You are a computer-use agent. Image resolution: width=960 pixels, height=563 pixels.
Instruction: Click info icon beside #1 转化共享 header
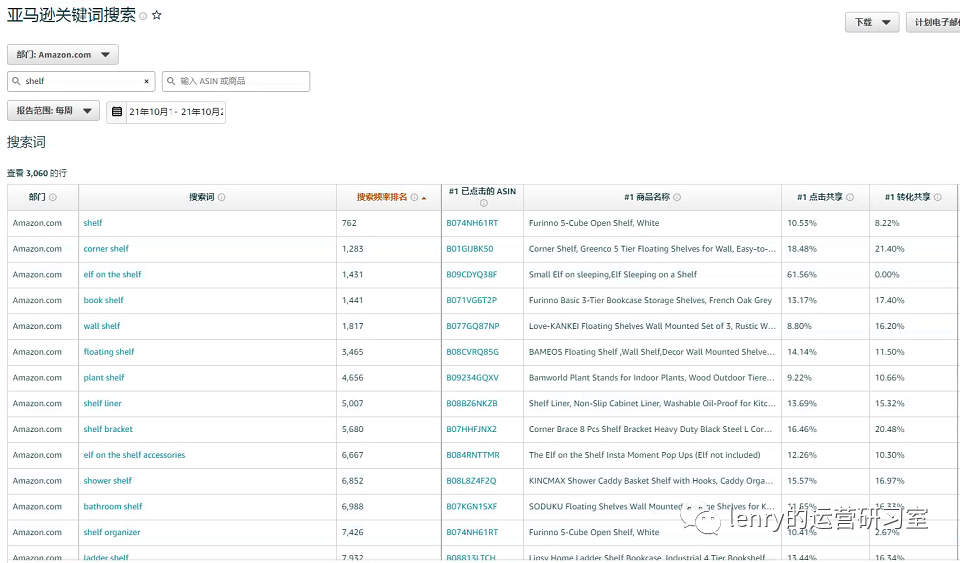tap(938, 197)
